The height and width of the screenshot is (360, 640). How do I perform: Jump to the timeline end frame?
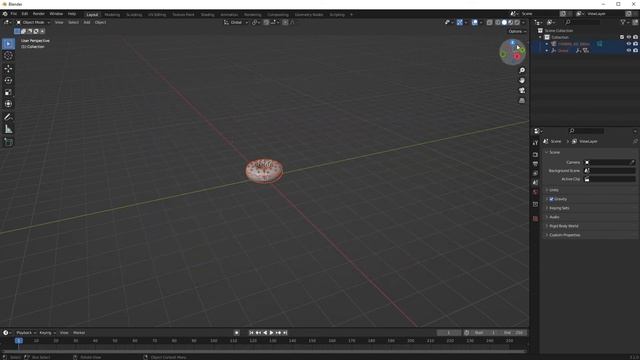pyautogui.click(x=285, y=333)
